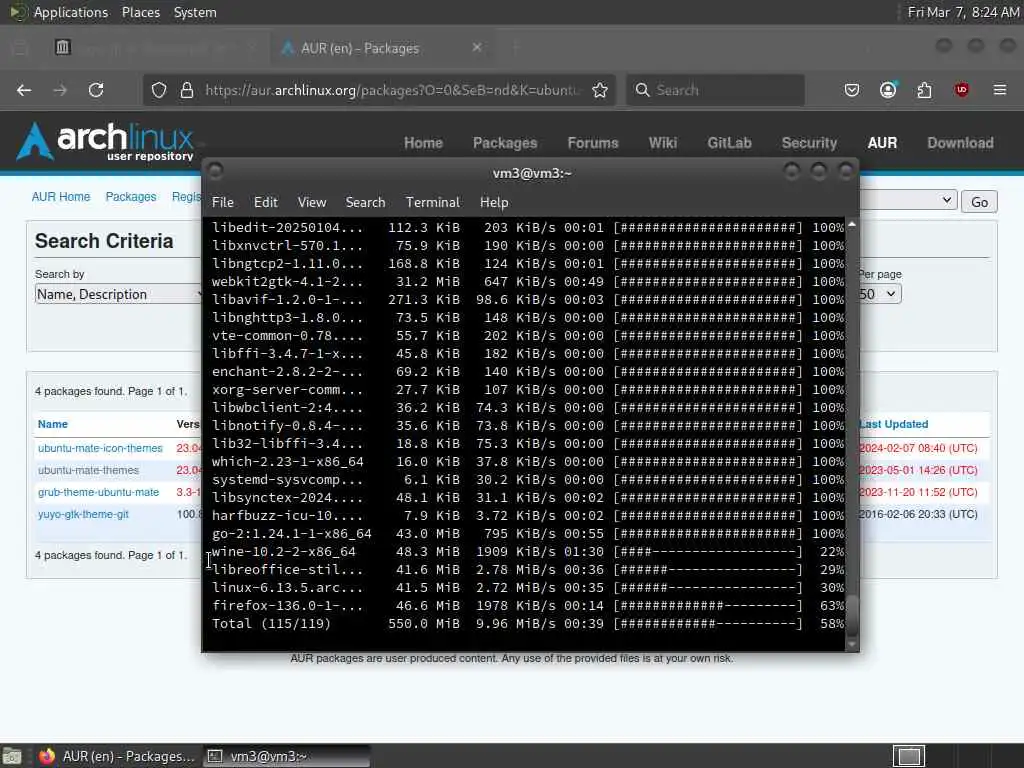
Task: Click the site padlock icon
Action: [187, 90]
